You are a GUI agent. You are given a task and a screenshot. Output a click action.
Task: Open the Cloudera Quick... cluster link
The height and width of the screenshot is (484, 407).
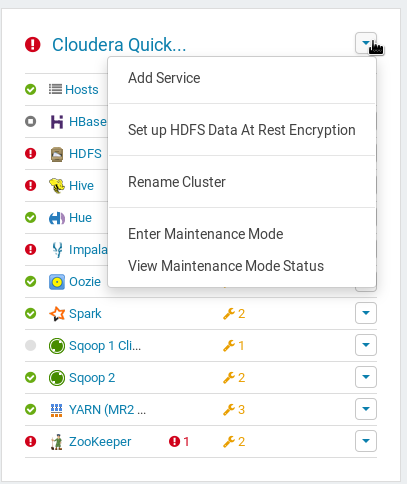[119, 45]
